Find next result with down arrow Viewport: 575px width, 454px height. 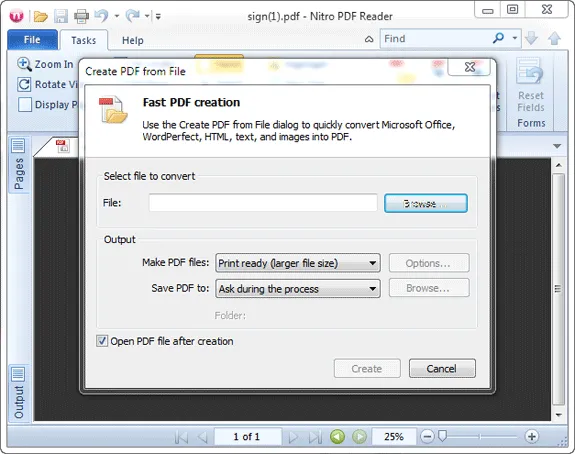tap(532, 38)
